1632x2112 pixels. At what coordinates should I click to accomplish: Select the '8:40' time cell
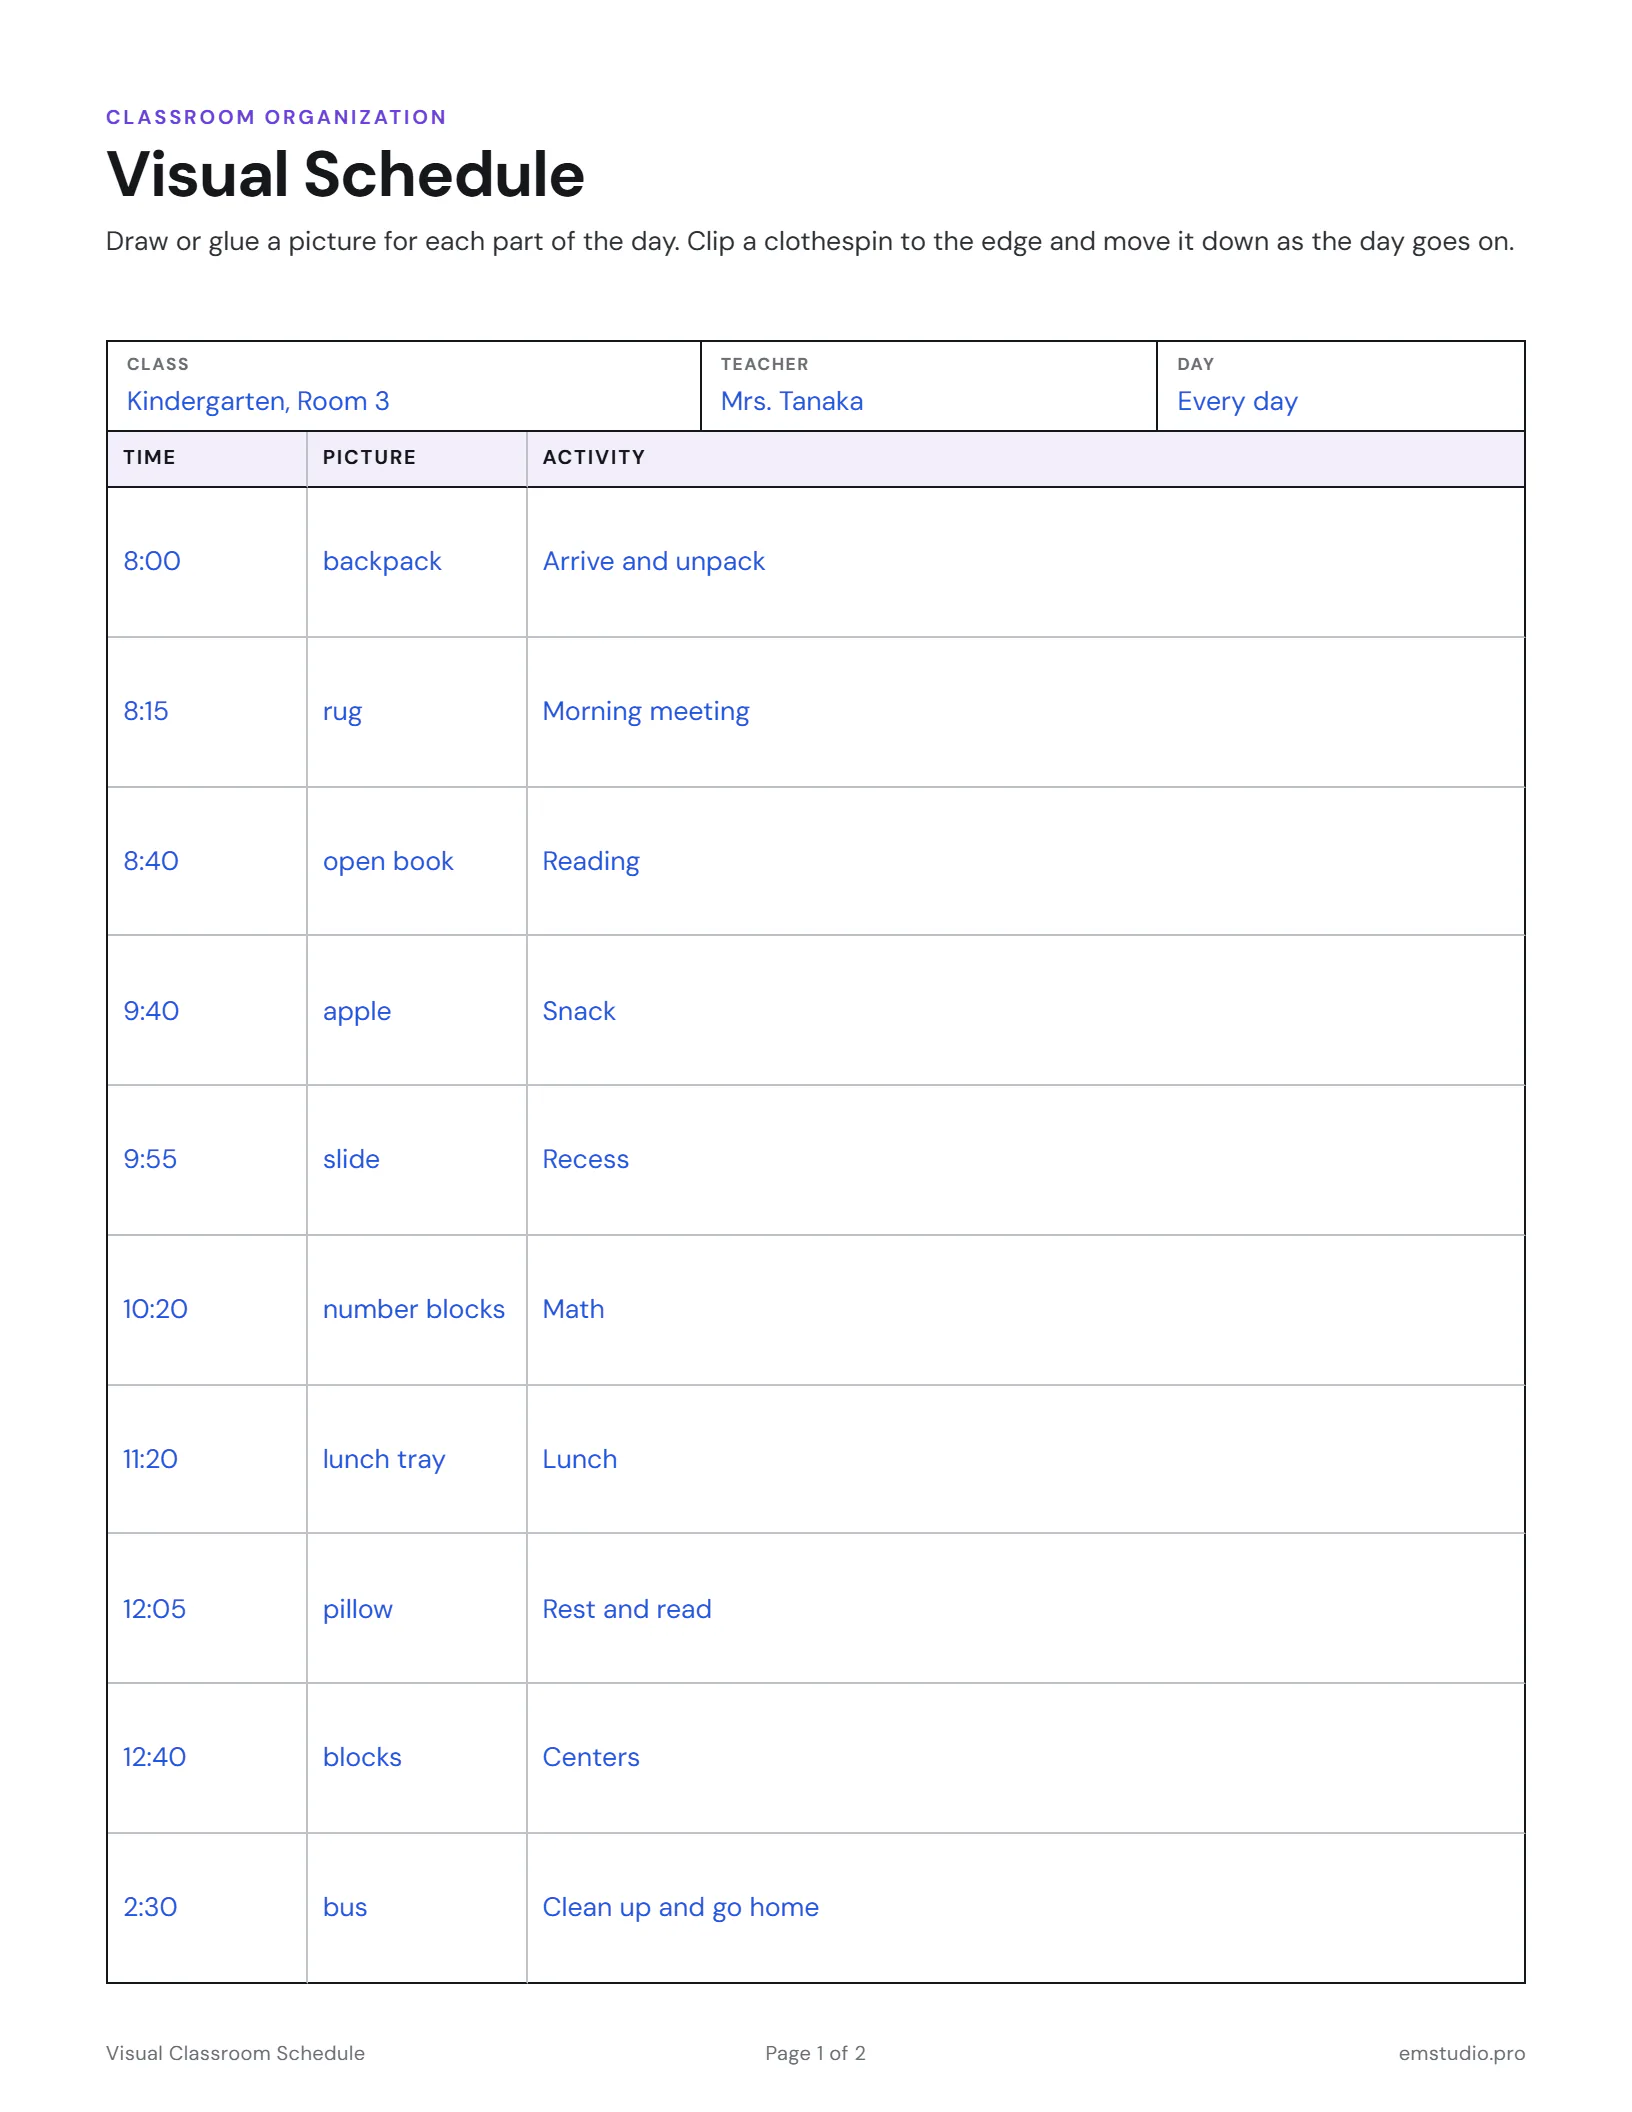[207, 861]
